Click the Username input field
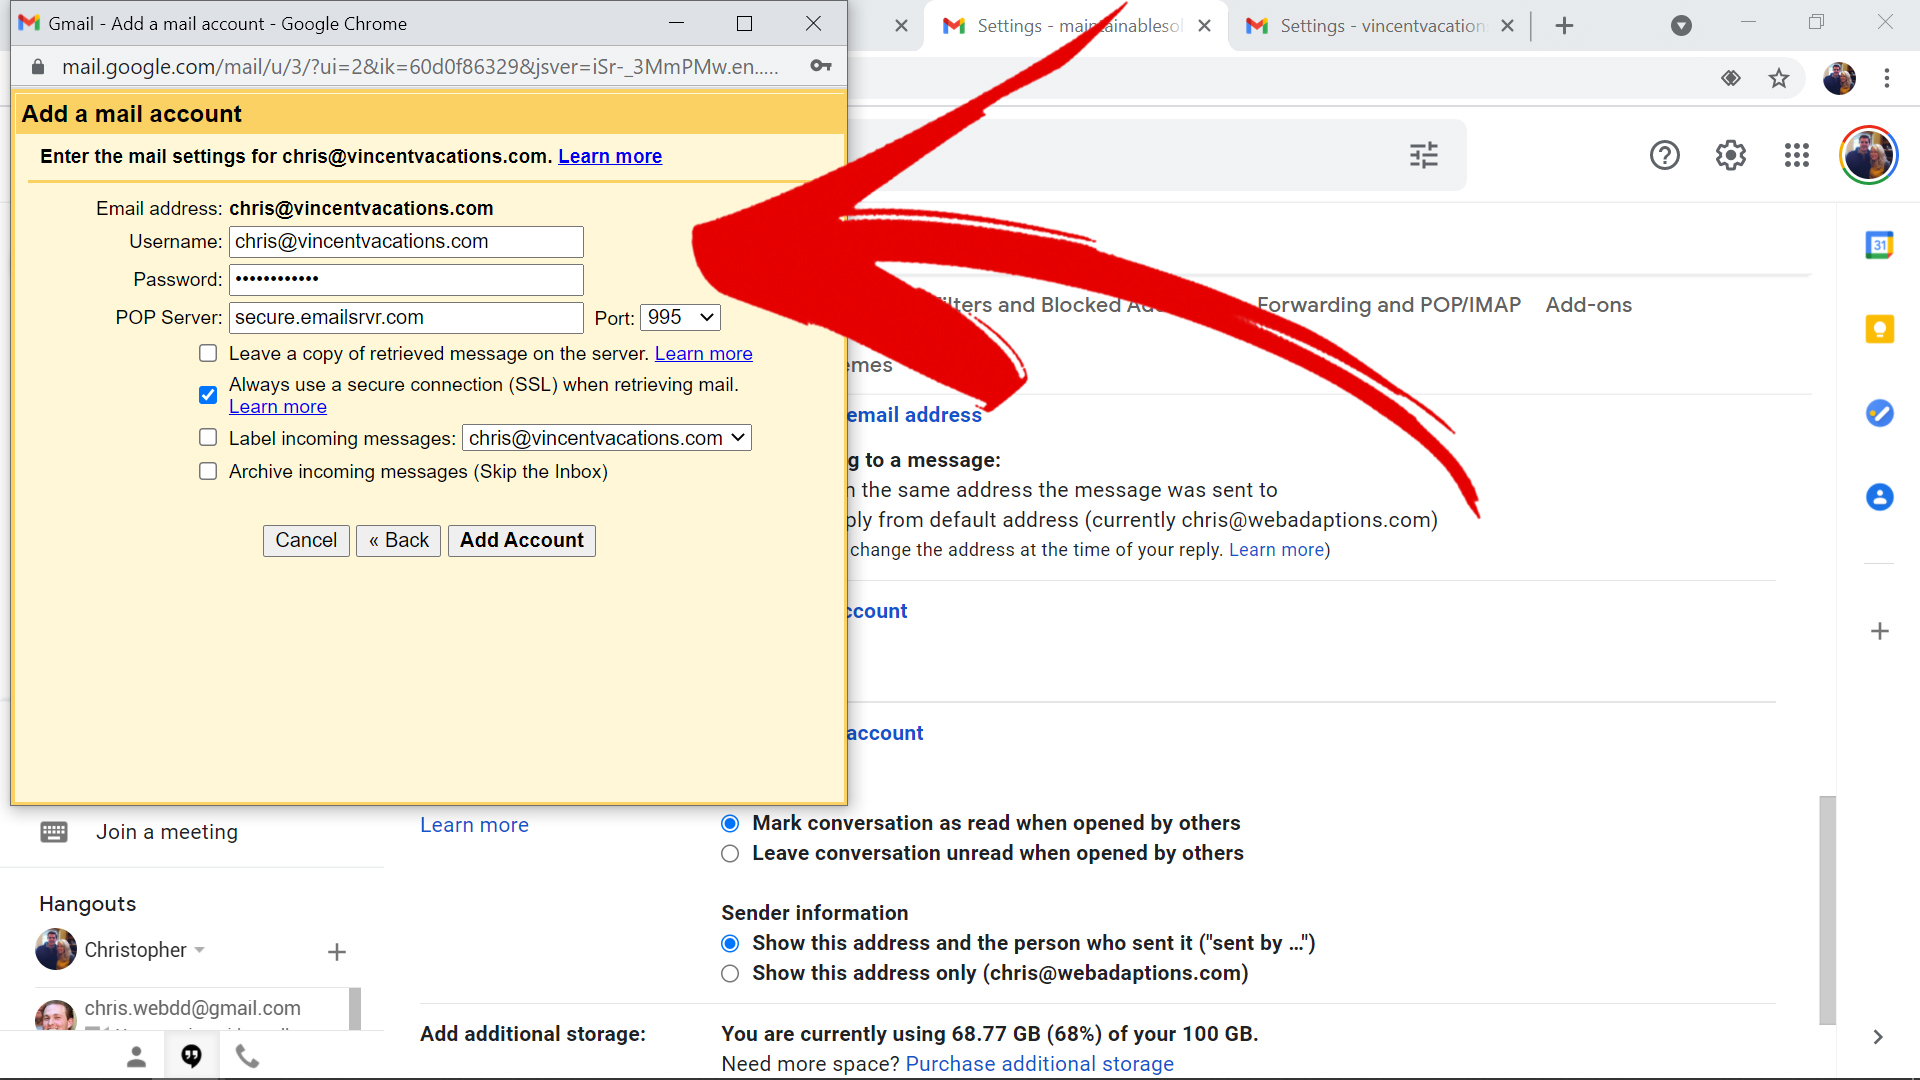Viewport: 1920px width, 1080px height. pos(406,241)
